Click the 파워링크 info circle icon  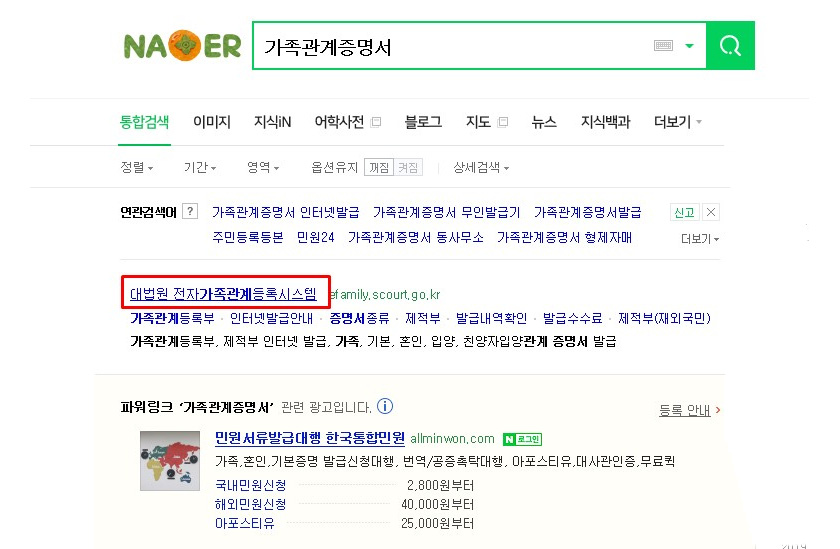[x=385, y=407]
